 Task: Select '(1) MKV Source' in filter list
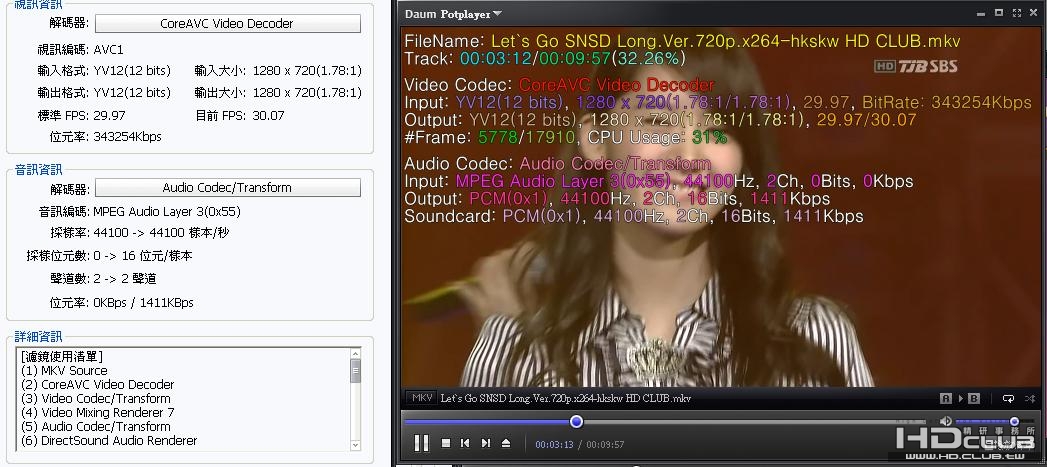coord(64,371)
